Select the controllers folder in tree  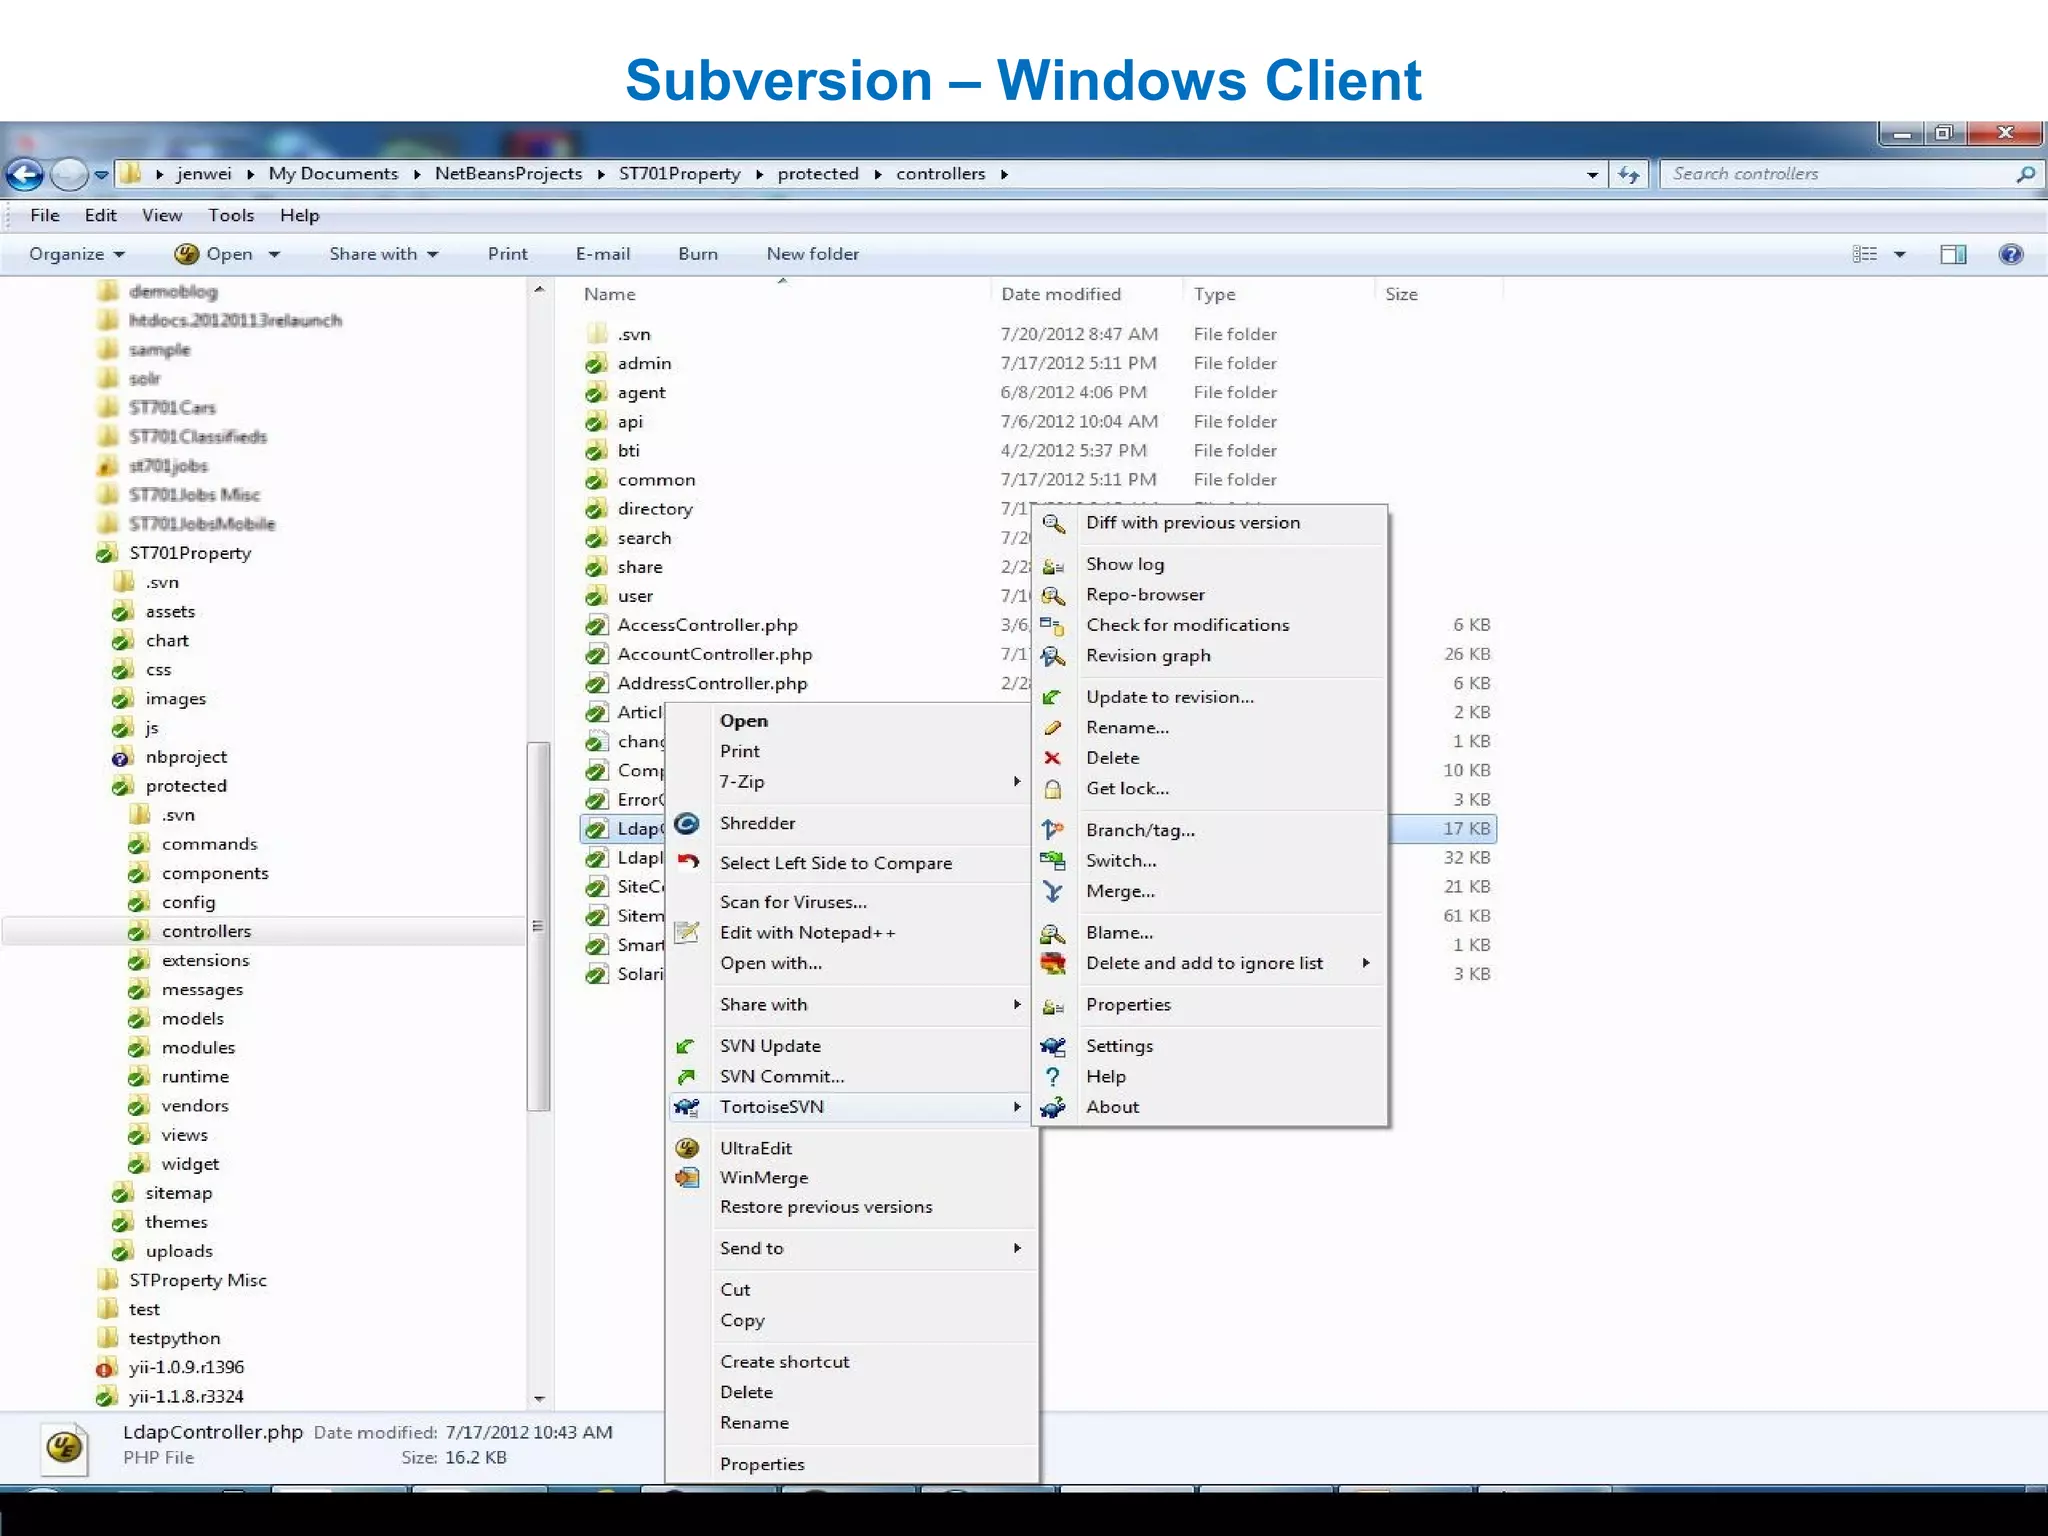(x=206, y=931)
